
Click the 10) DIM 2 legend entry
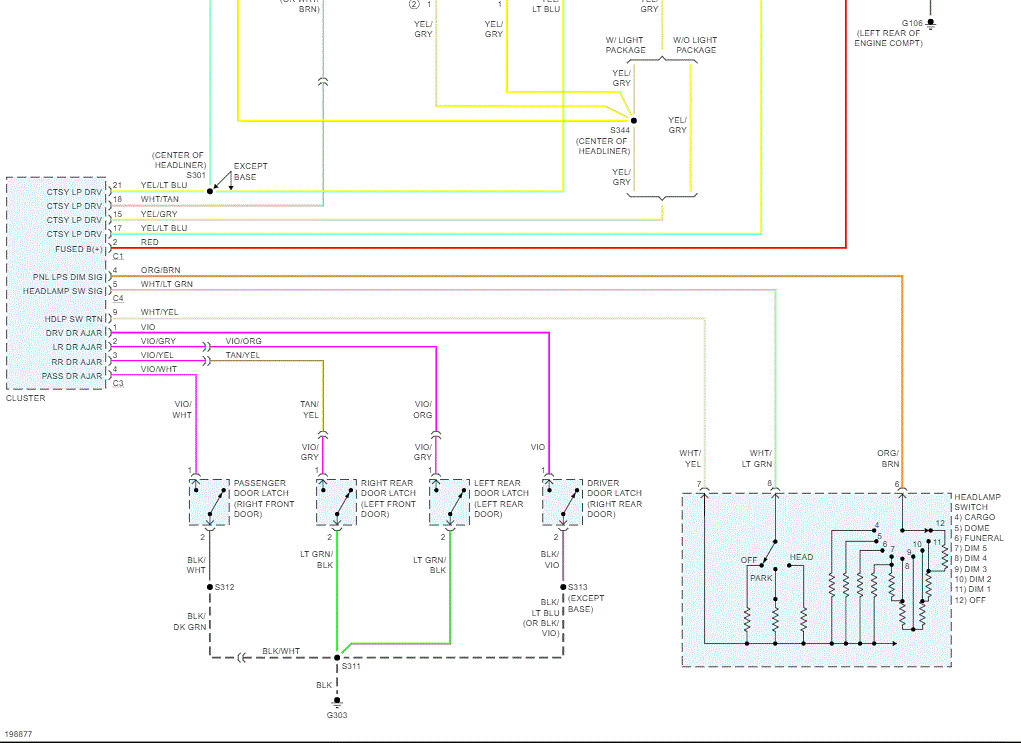pos(973,579)
